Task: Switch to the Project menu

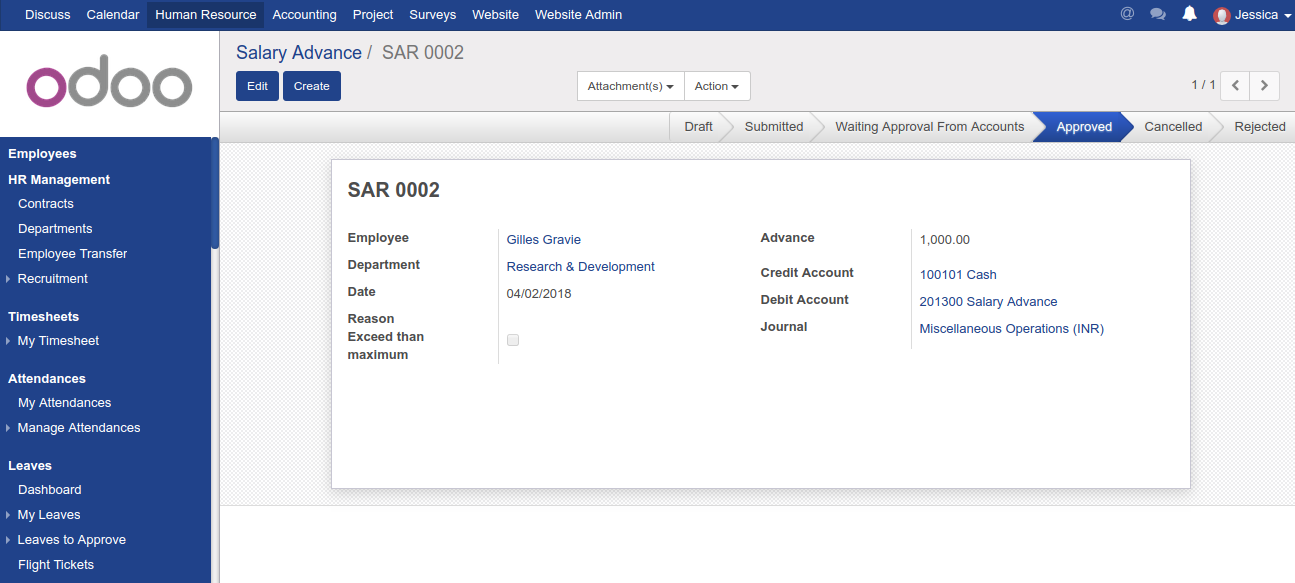Action: (373, 15)
